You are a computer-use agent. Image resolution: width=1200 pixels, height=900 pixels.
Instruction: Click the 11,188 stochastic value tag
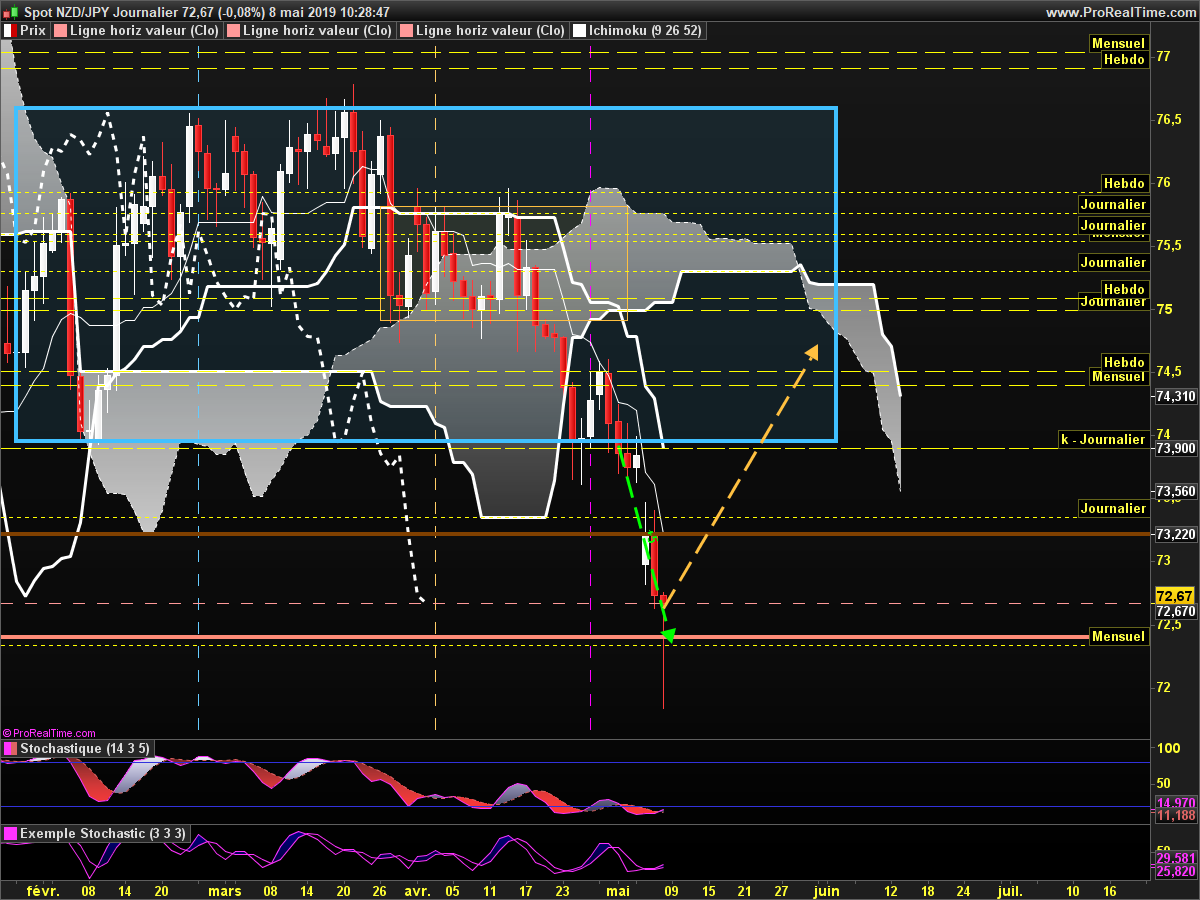[1175, 816]
